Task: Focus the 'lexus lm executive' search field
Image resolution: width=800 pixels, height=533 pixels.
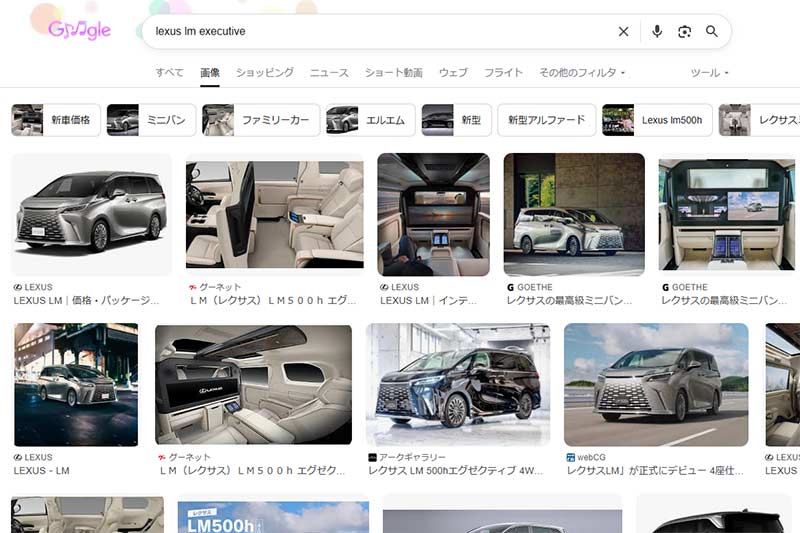Action: click(x=378, y=32)
